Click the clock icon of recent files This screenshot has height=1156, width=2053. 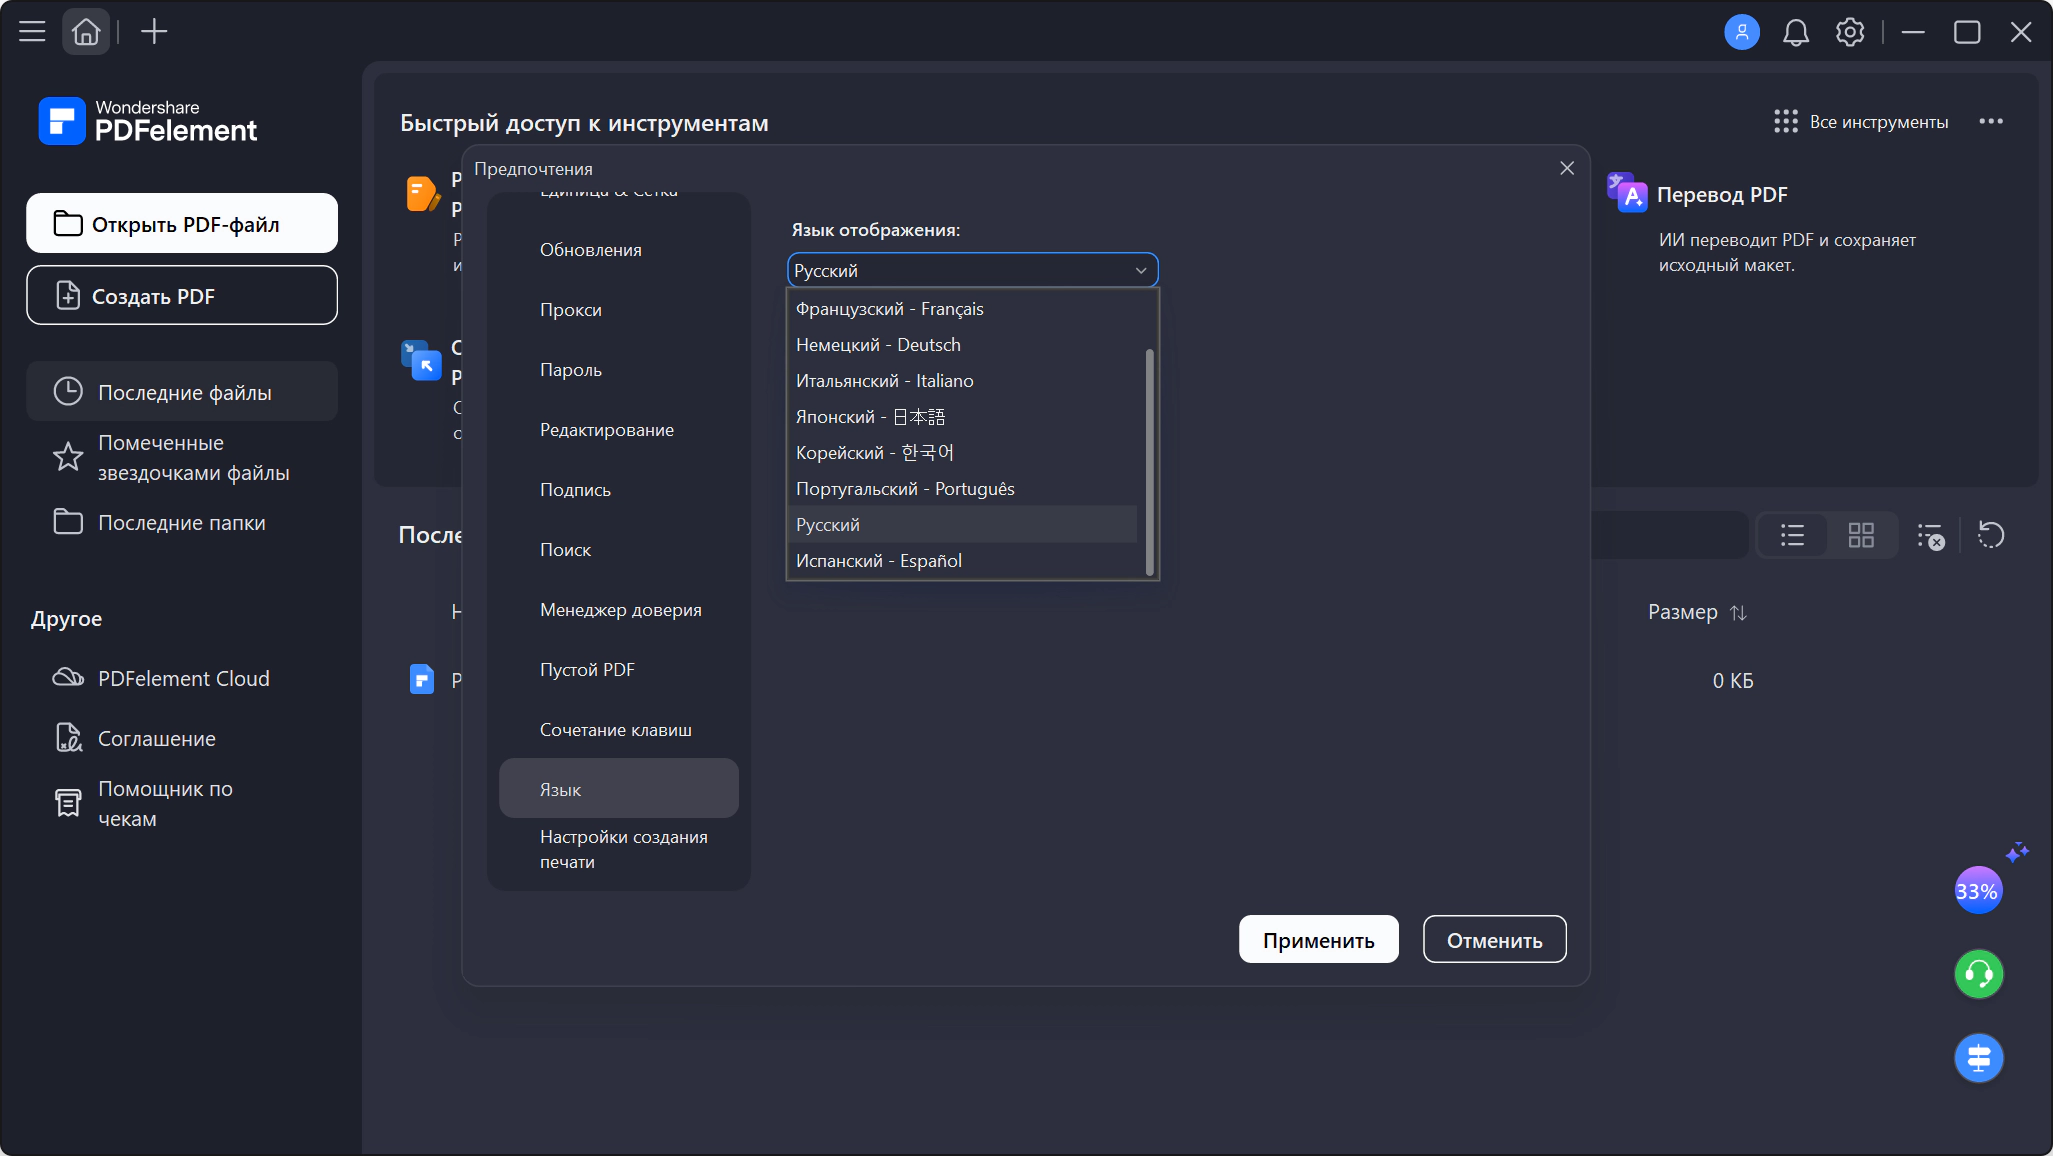pos(68,391)
